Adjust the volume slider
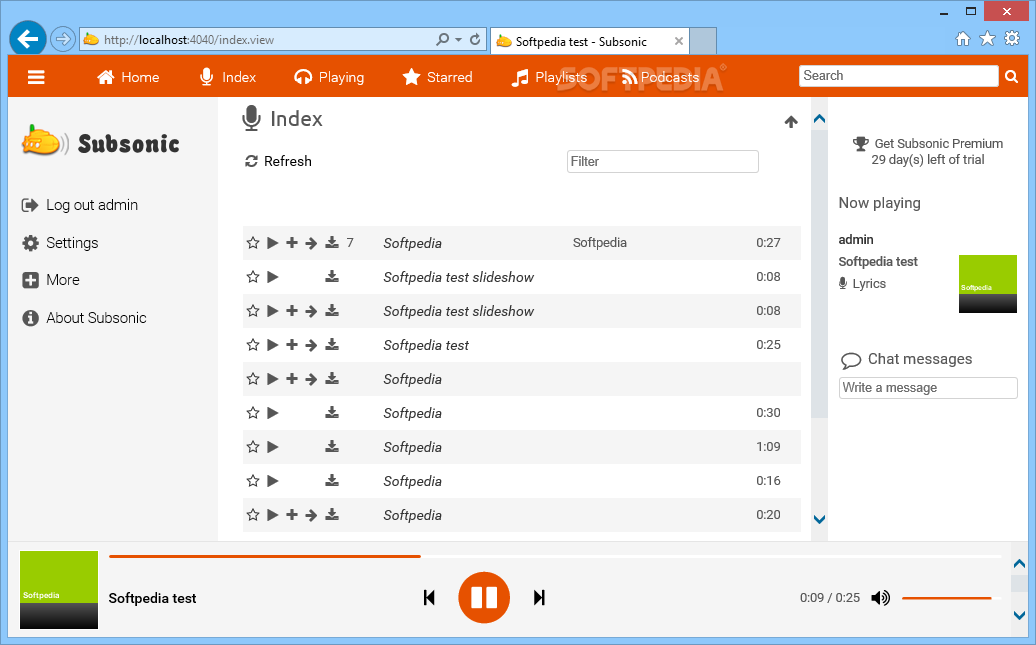This screenshot has width=1036, height=645. [x=951, y=598]
